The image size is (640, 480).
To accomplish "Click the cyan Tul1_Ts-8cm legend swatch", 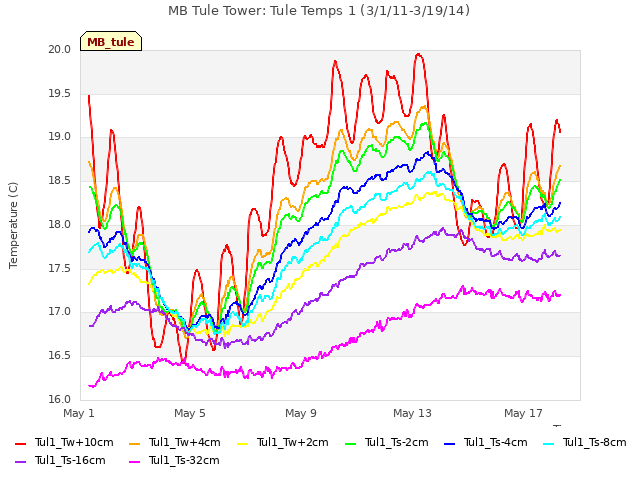I will [x=549, y=444].
